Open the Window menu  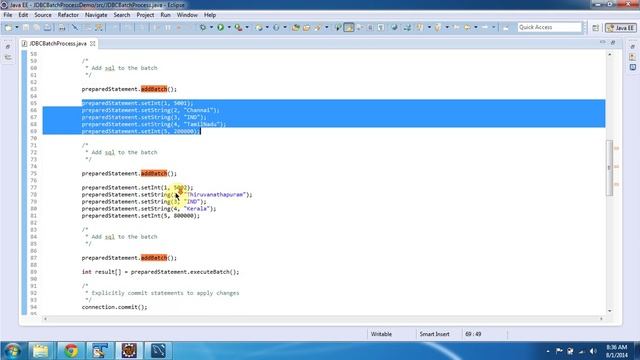[187, 15]
